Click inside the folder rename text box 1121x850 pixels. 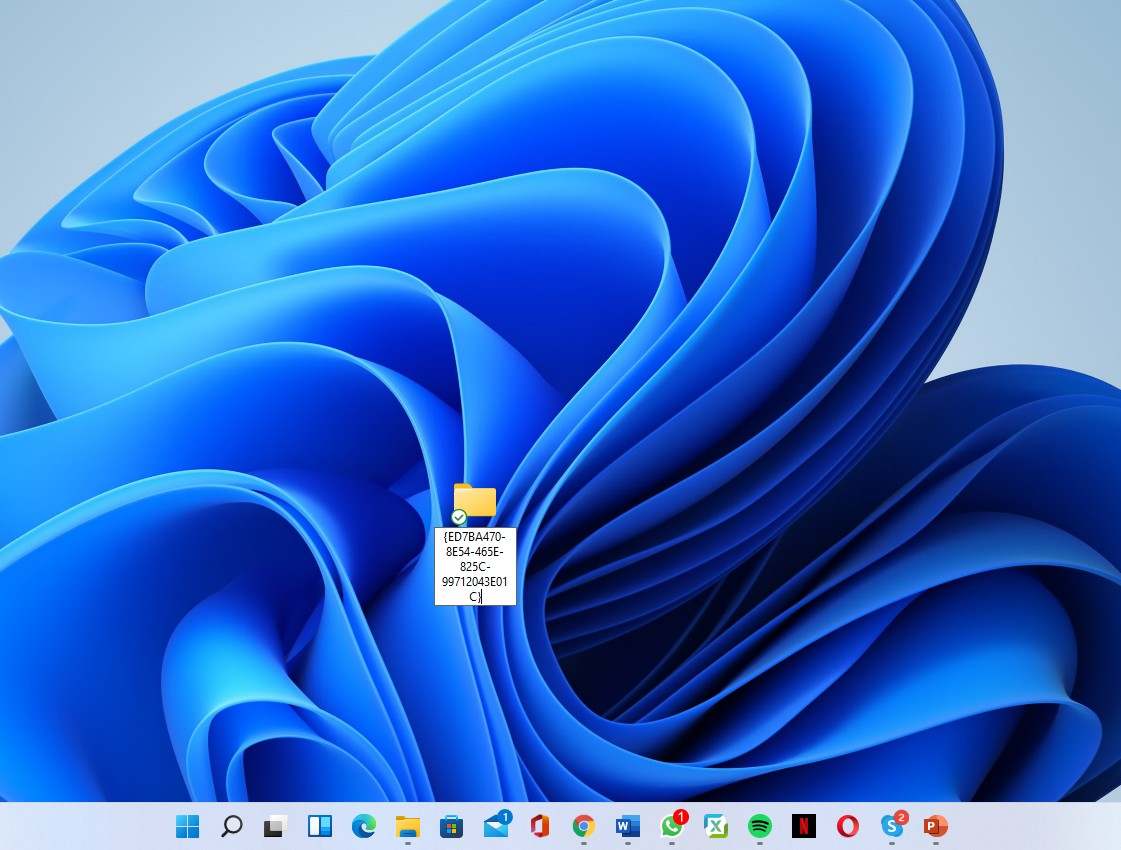tap(475, 566)
